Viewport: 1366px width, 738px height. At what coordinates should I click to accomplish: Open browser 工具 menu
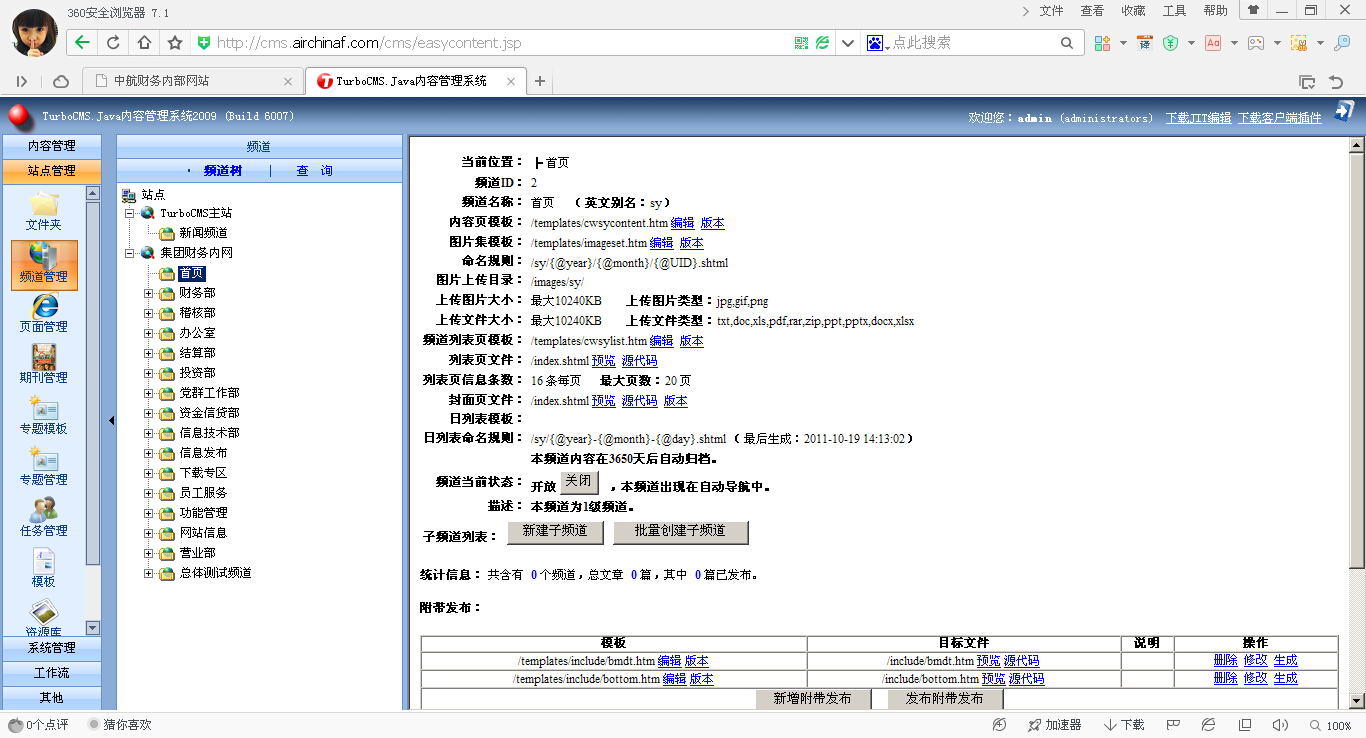pos(1174,11)
